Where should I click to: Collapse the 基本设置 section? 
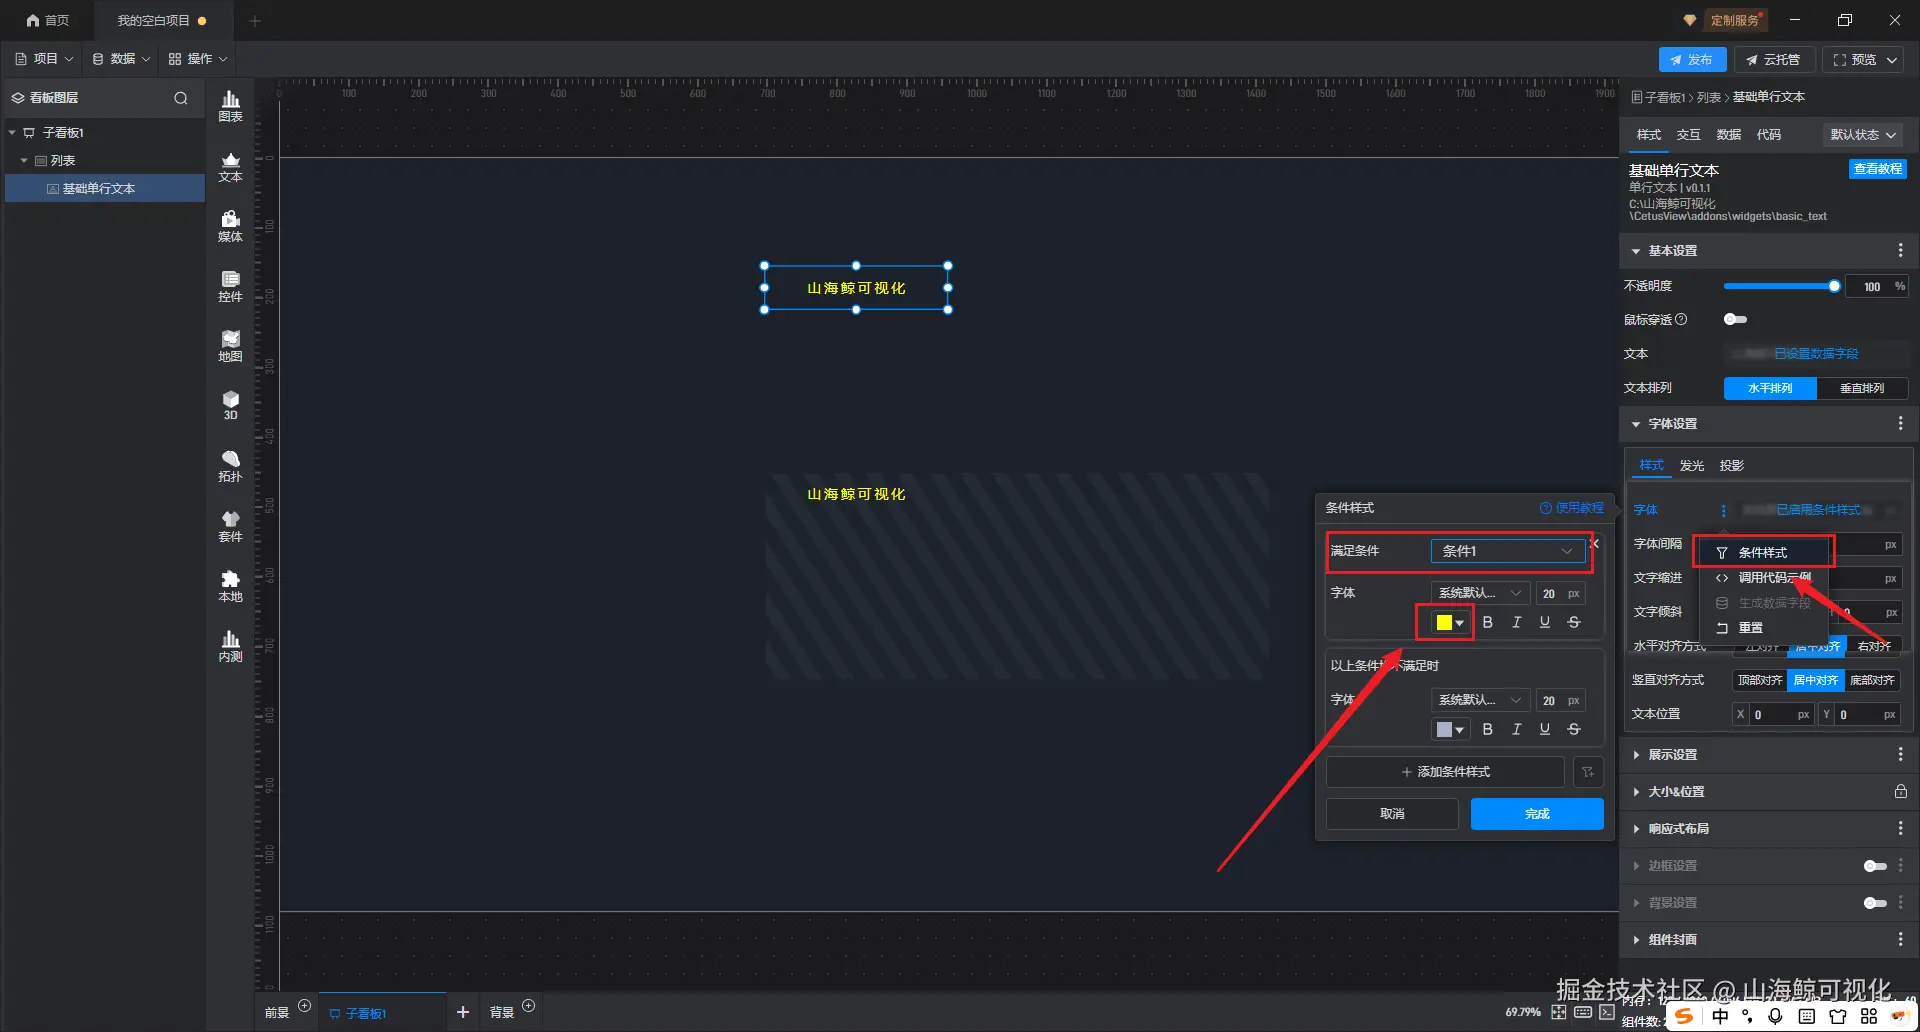[x=1636, y=251]
